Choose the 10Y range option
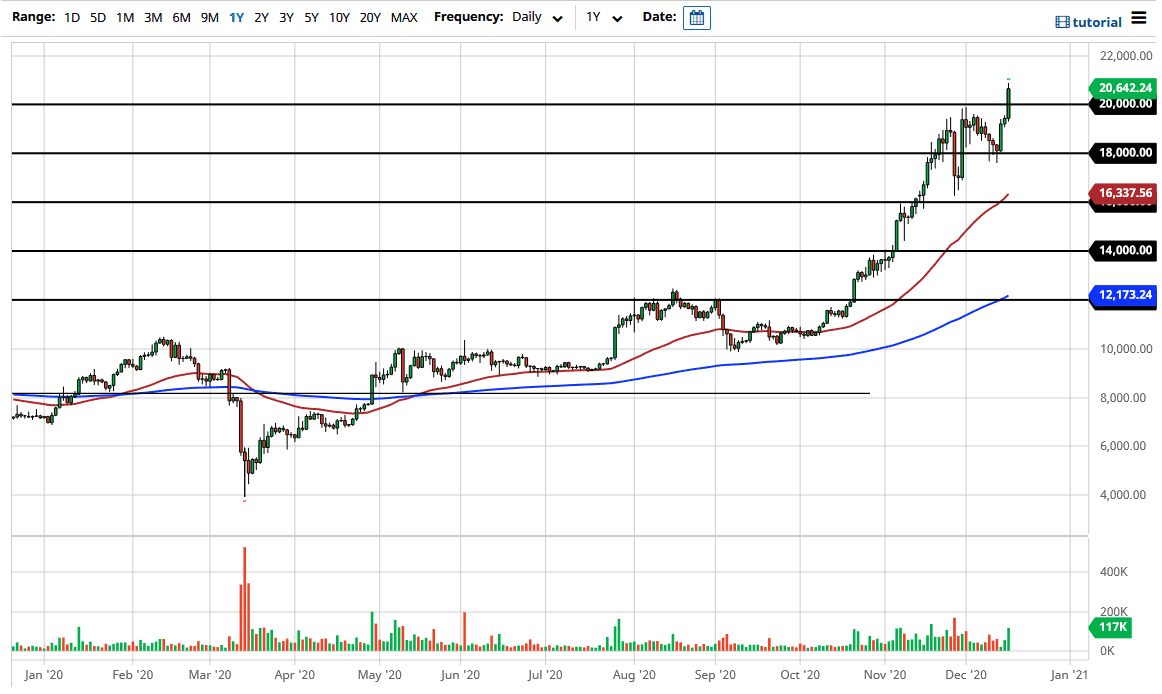The image size is (1162, 694). tap(338, 17)
